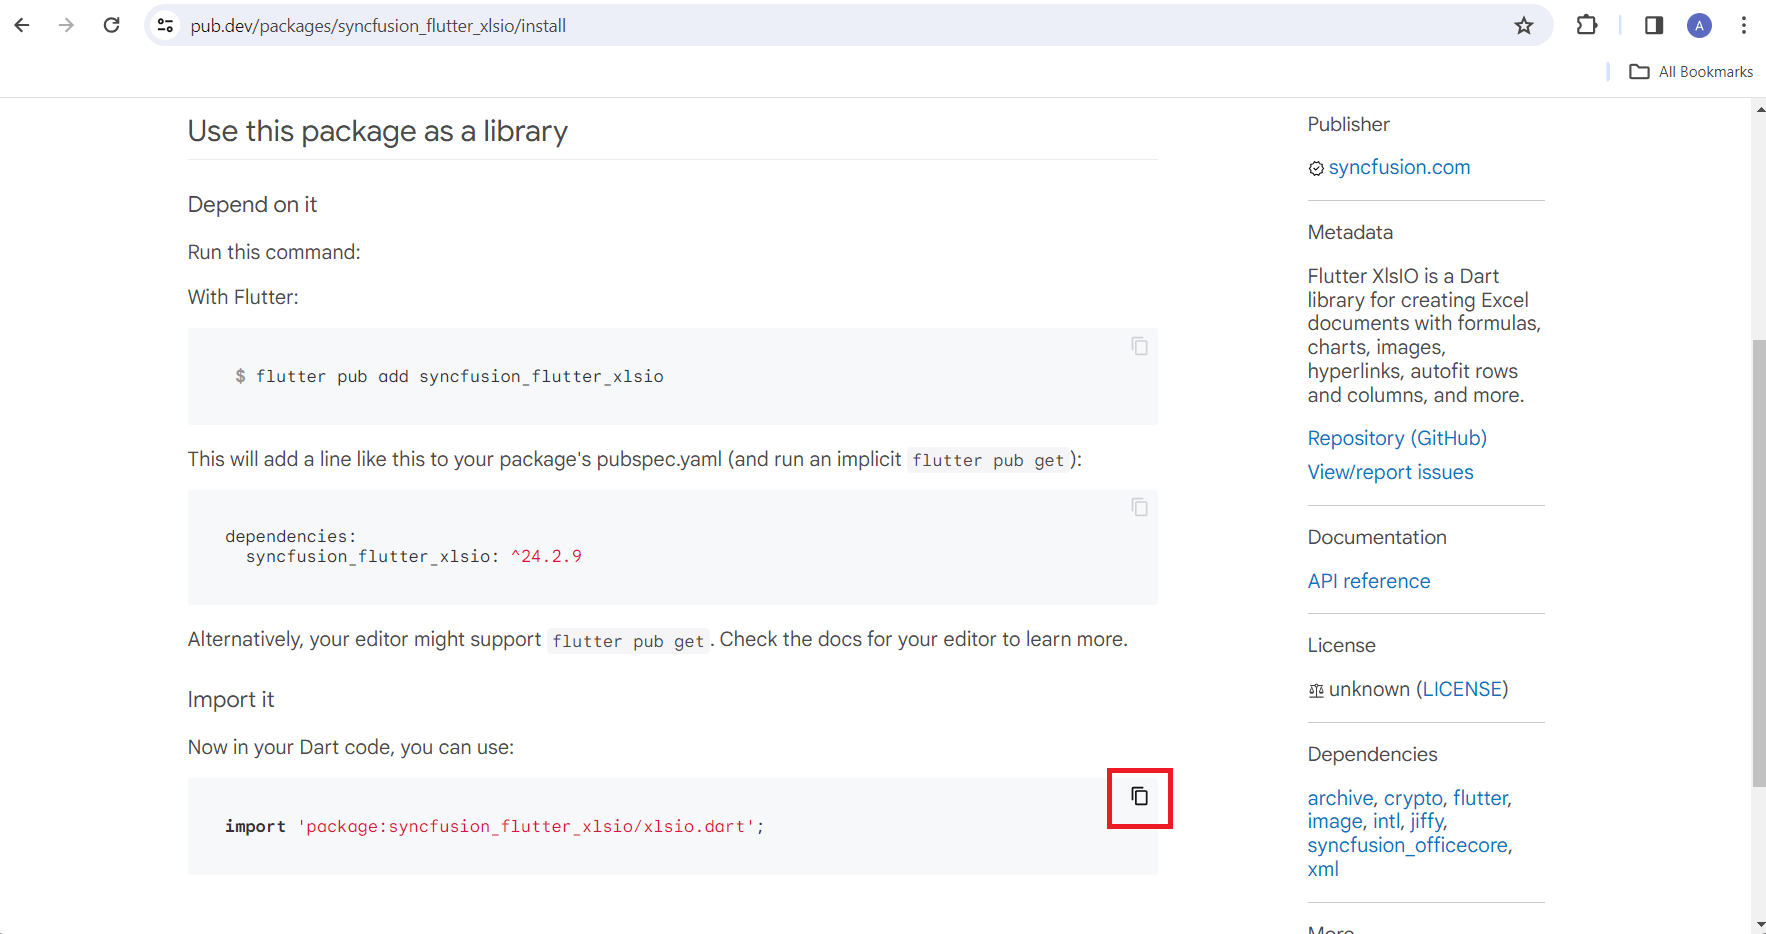Click the URL address bar
1766x934 pixels.
[800, 26]
